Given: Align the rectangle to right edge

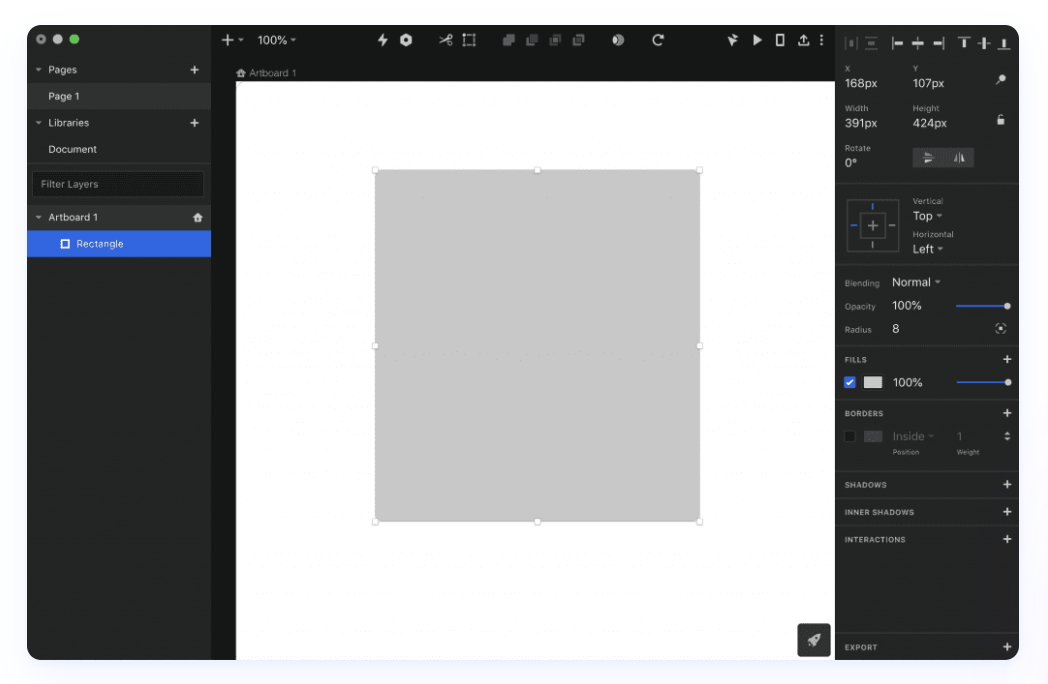Looking at the screenshot, I should (x=939, y=43).
